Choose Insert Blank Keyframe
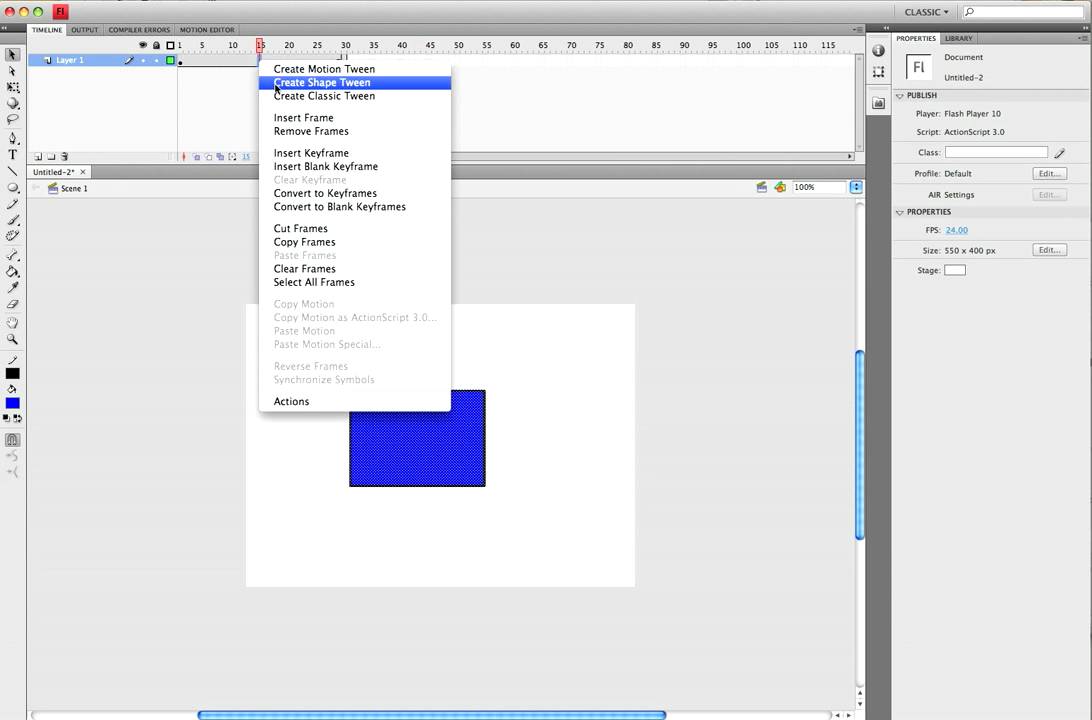Viewport: 1092px width, 720px height. point(354,166)
